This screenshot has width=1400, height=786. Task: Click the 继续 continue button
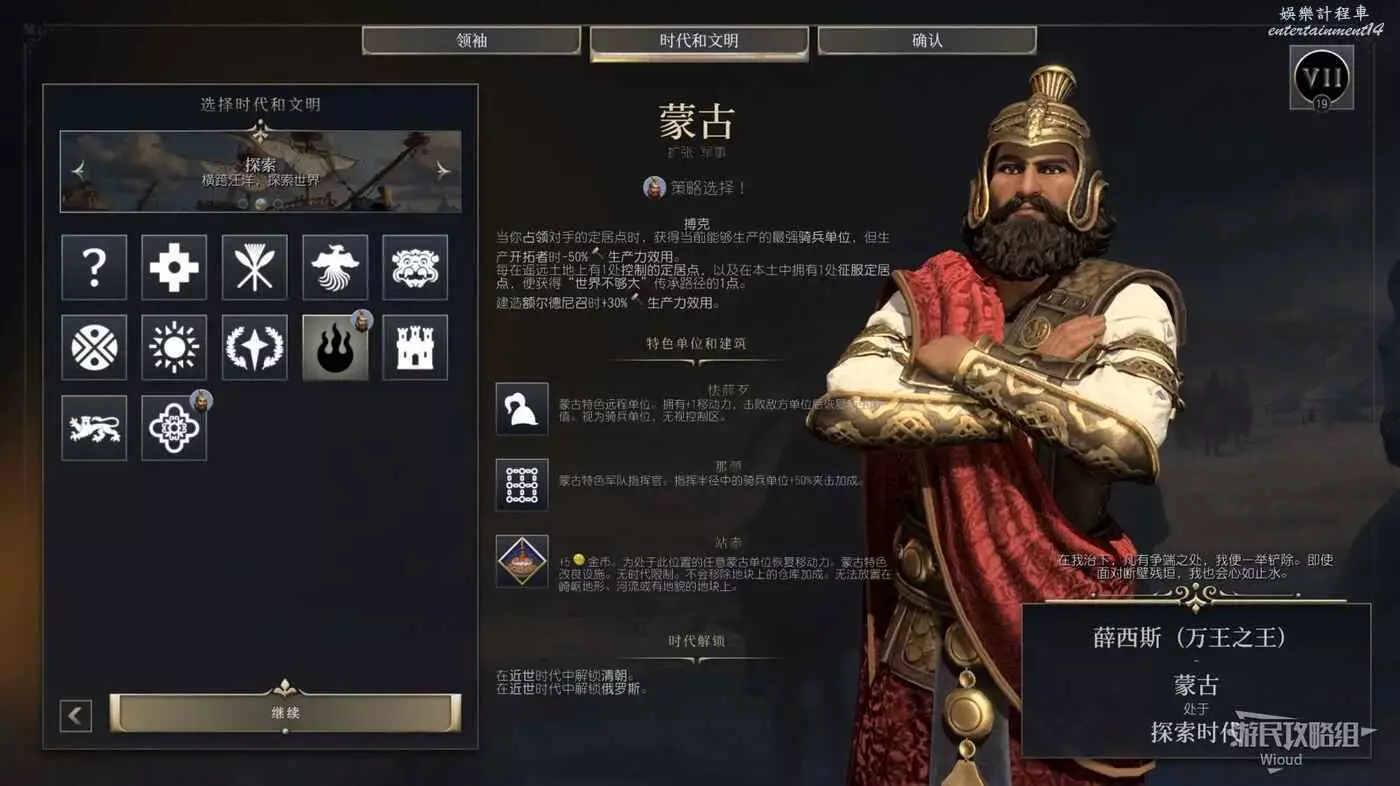(285, 713)
